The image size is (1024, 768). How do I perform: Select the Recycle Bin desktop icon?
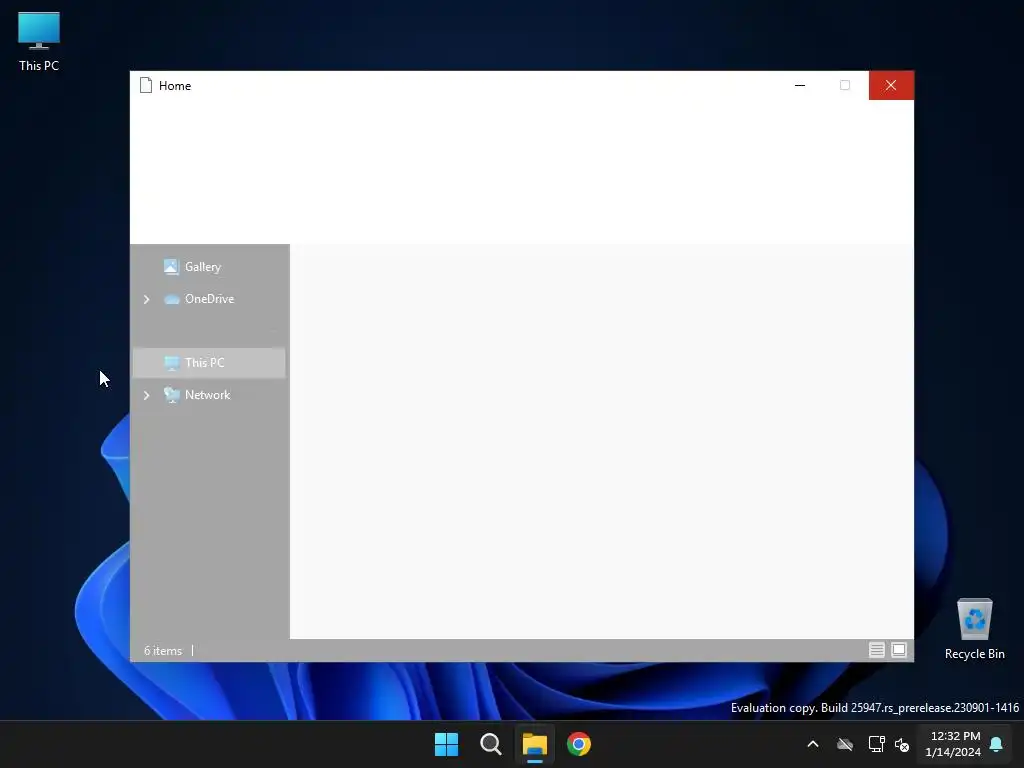pos(974,630)
